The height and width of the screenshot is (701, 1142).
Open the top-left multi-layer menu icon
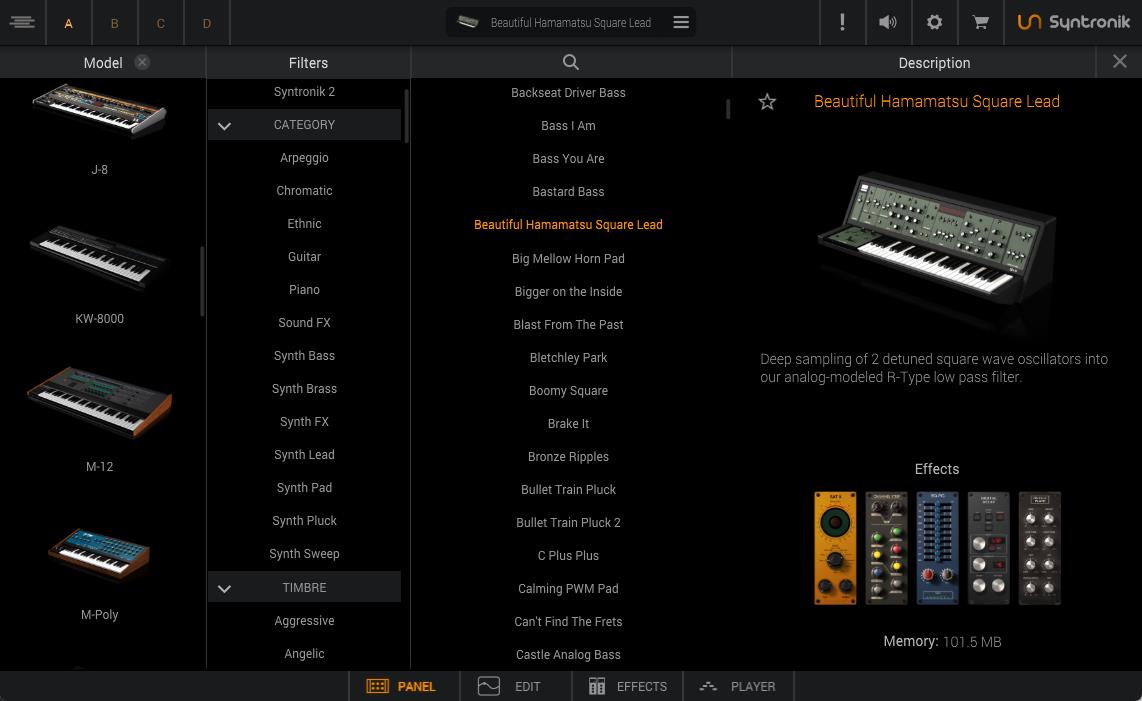tap(22, 22)
